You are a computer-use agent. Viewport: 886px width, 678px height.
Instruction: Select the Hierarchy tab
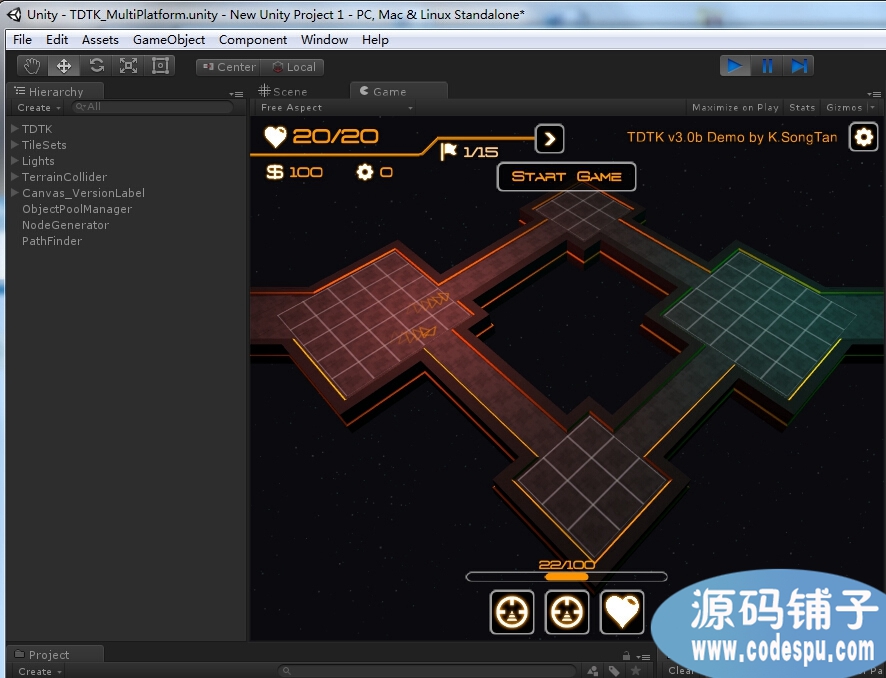[55, 91]
